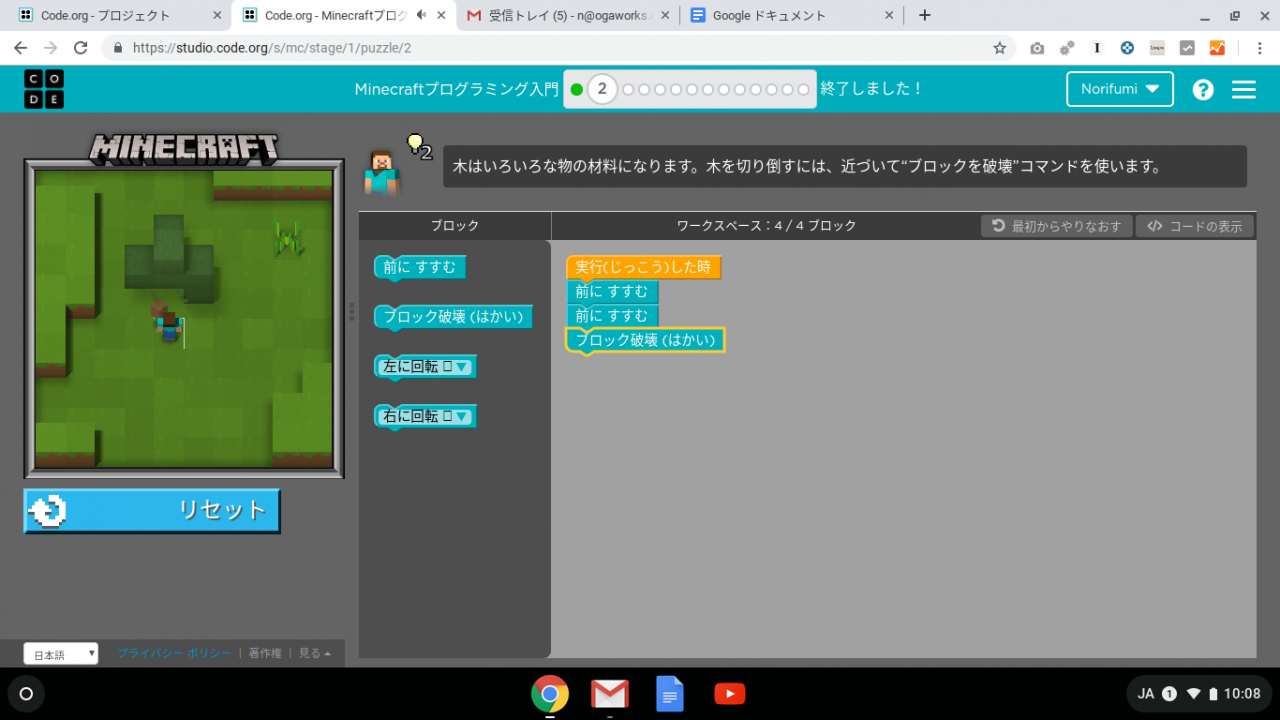Open the help question mark icon
This screenshot has height=720, width=1280.
pyautogui.click(x=1203, y=89)
